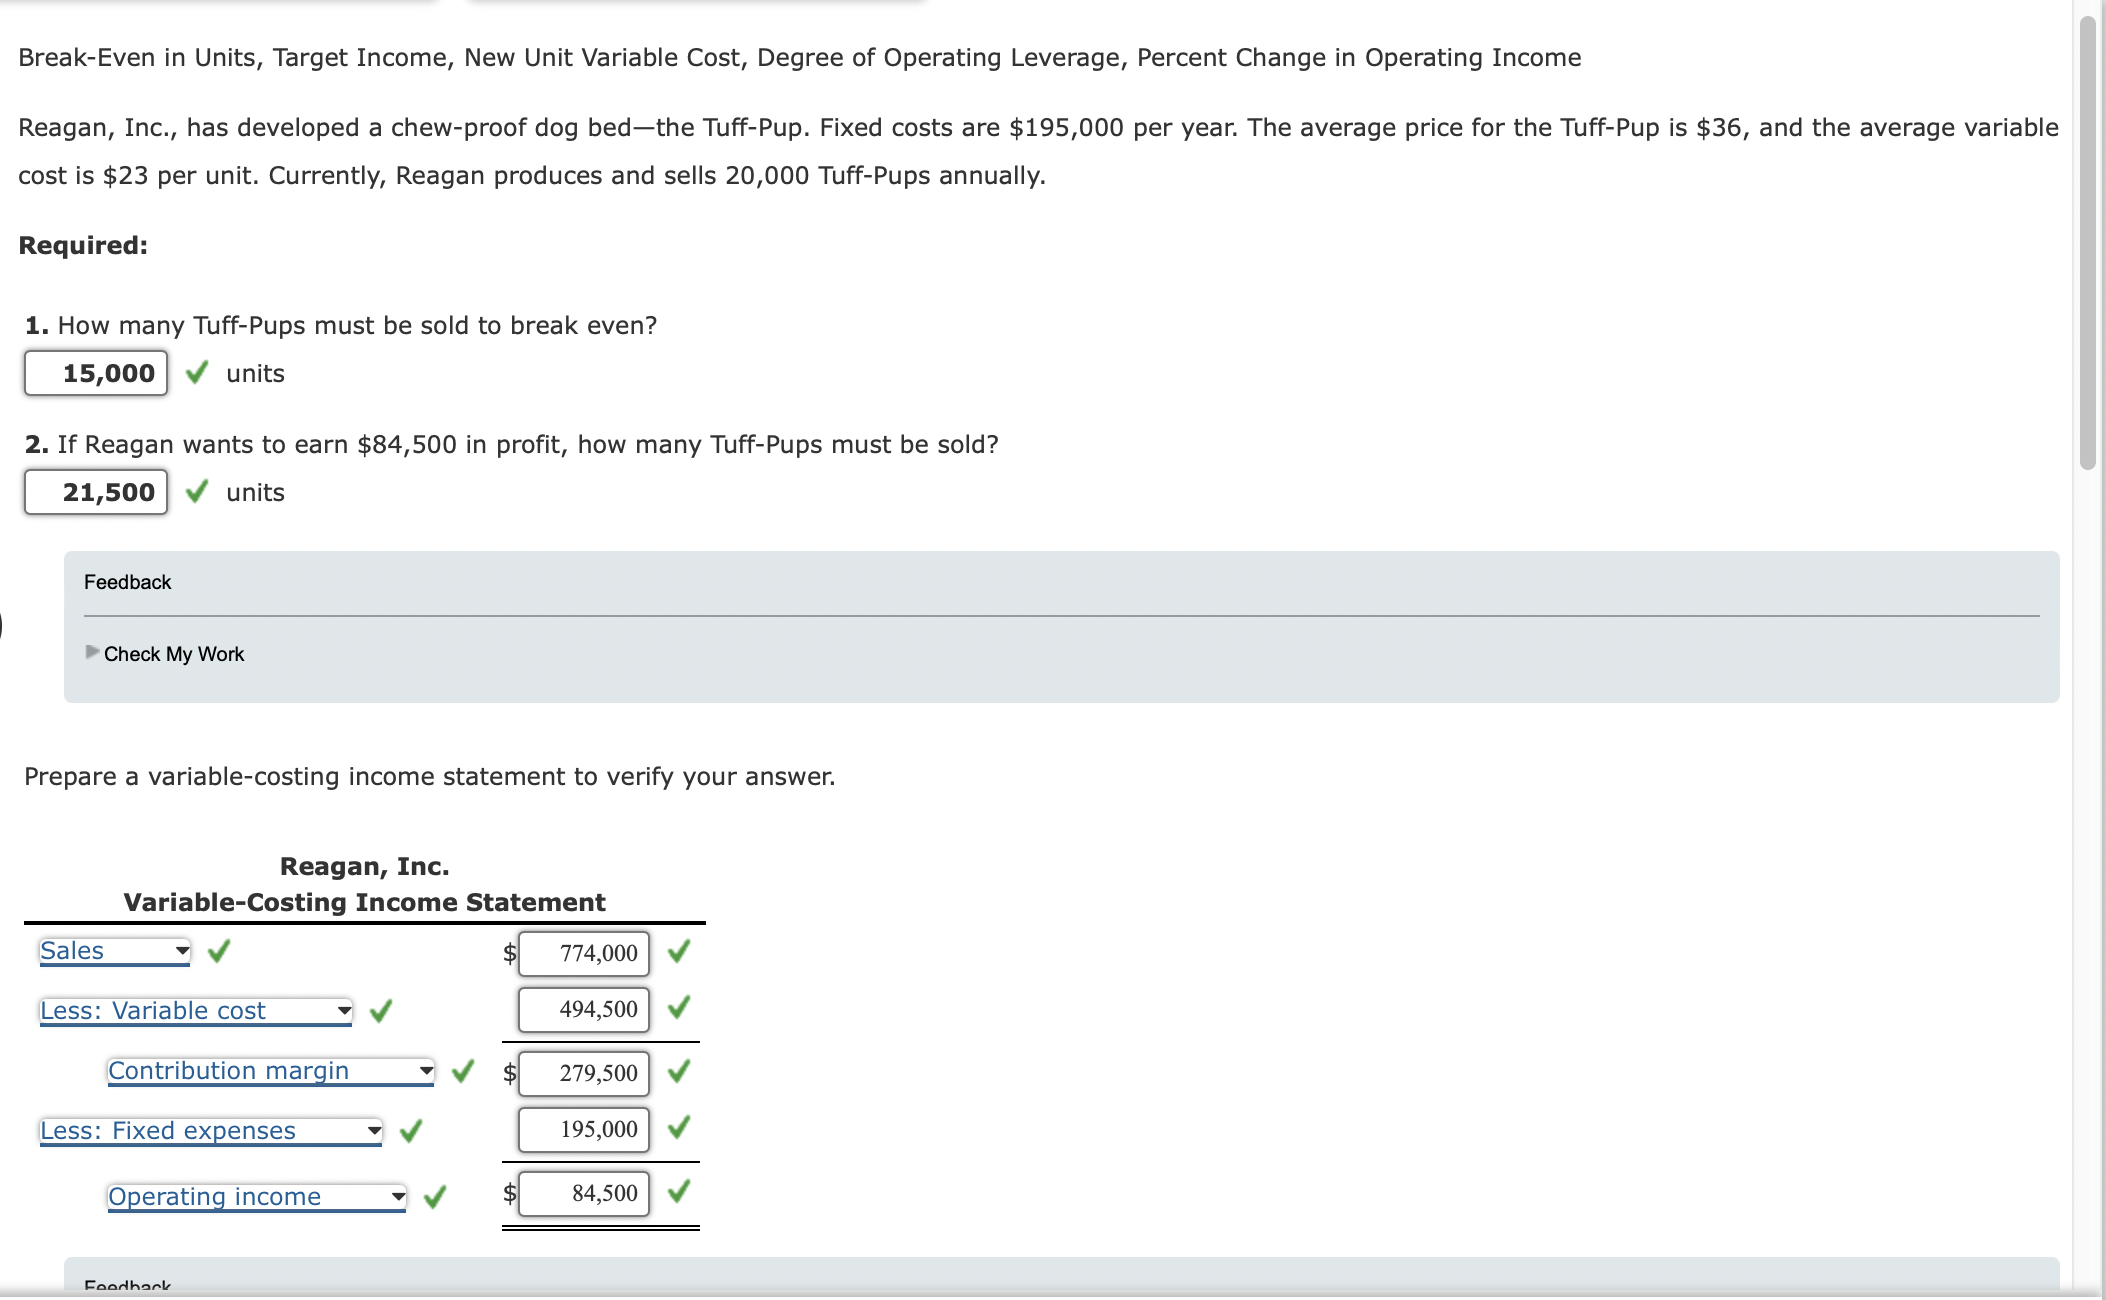This screenshot has width=2106, height=1300.
Task: Open the Less: Variable cost dropdown
Action: coord(345,1011)
